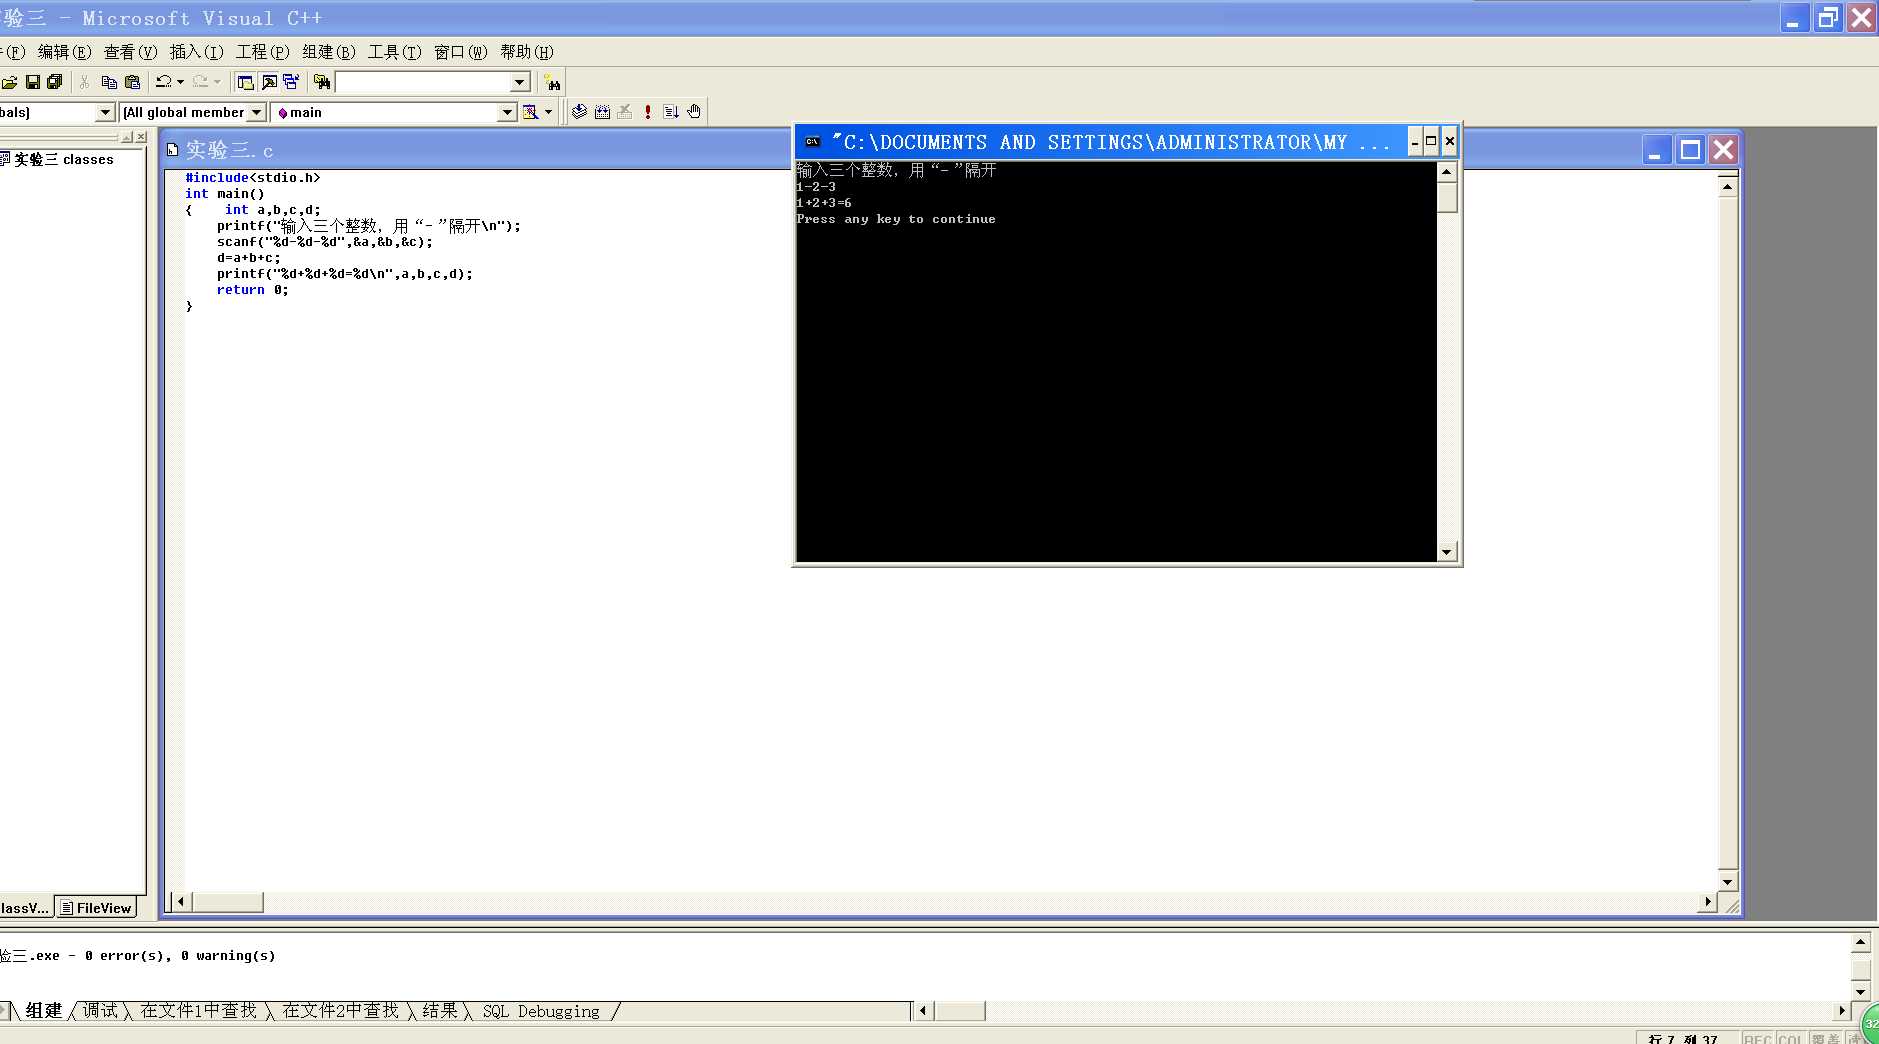
Task: Expand the Find combo box dropdown
Action: (520, 82)
